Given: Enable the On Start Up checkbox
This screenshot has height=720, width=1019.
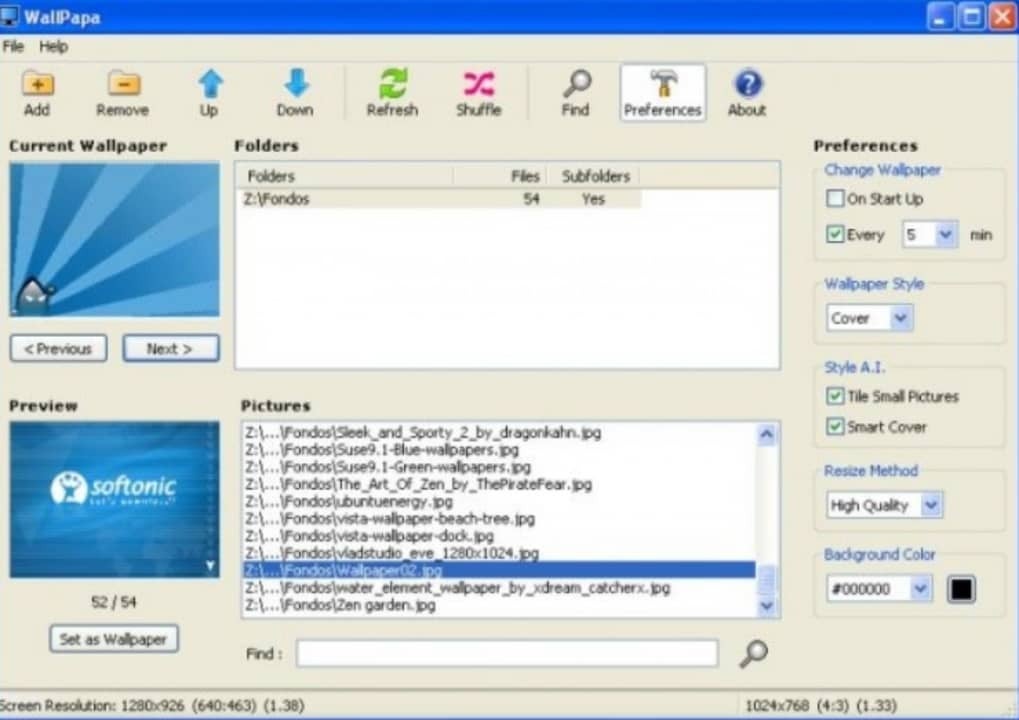Looking at the screenshot, I should 835,199.
